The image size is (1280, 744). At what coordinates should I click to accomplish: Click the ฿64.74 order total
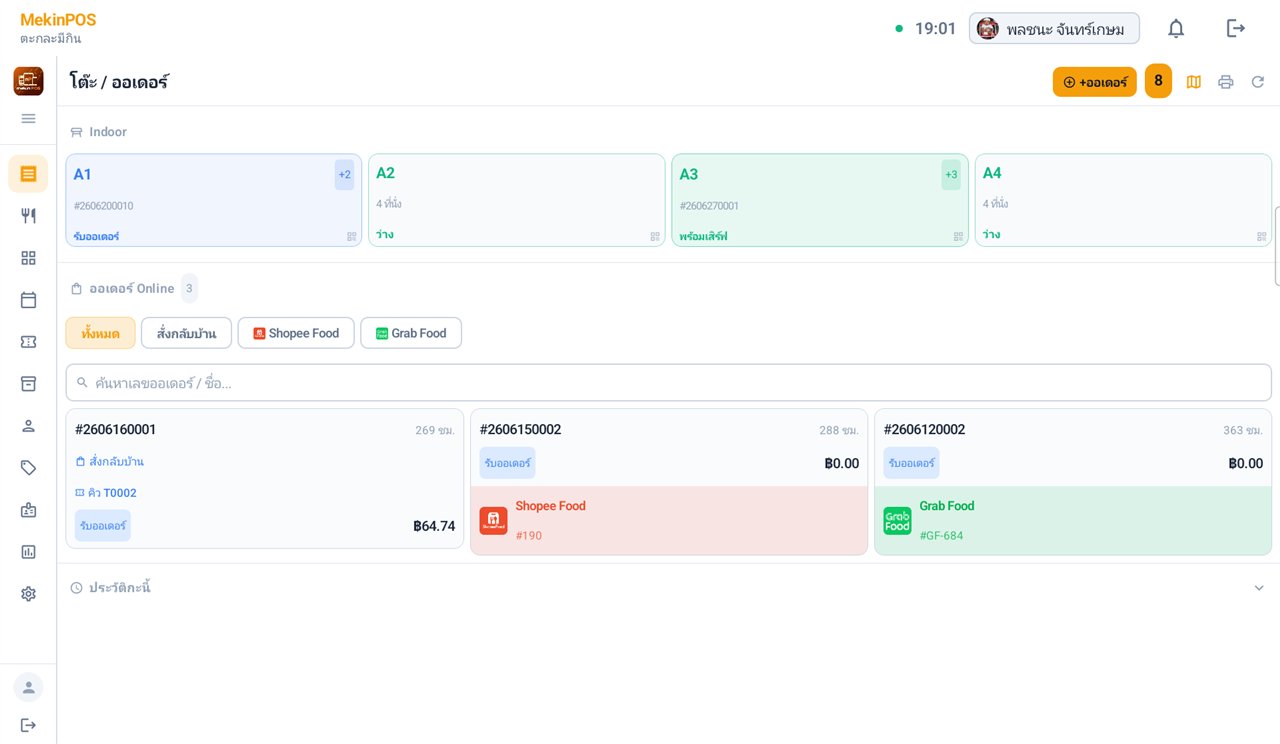[434, 526]
